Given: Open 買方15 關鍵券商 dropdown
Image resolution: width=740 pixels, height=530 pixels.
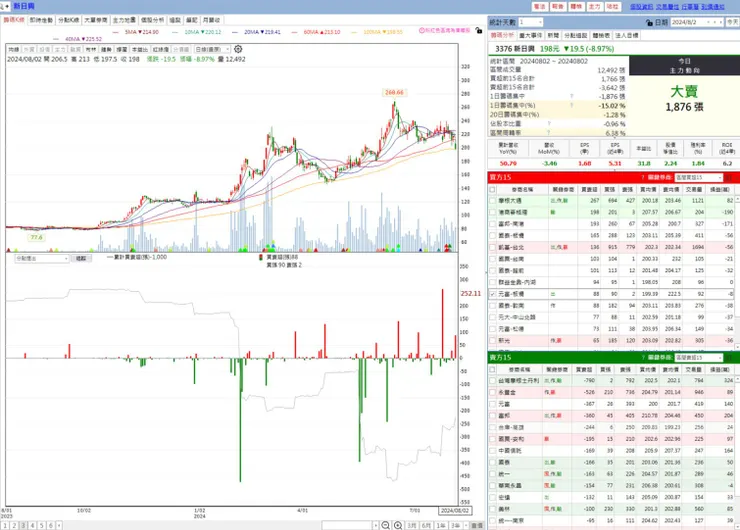Looking at the screenshot, I should pyautogui.click(x=698, y=177).
